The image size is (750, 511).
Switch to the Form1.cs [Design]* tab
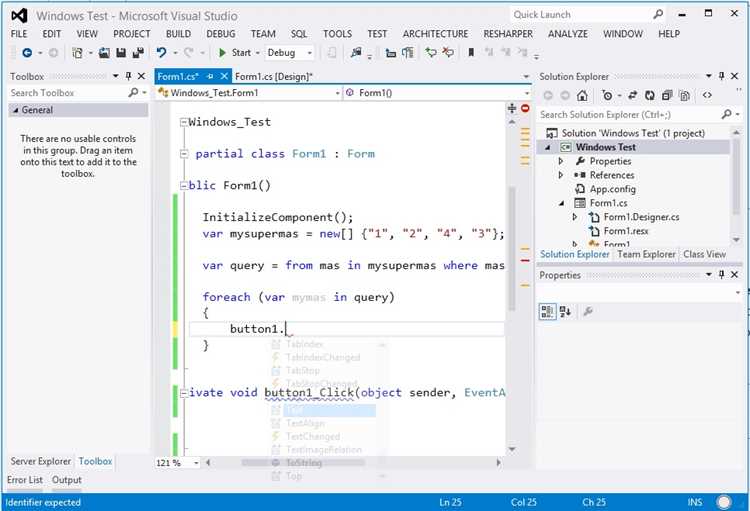pyautogui.click(x=274, y=77)
